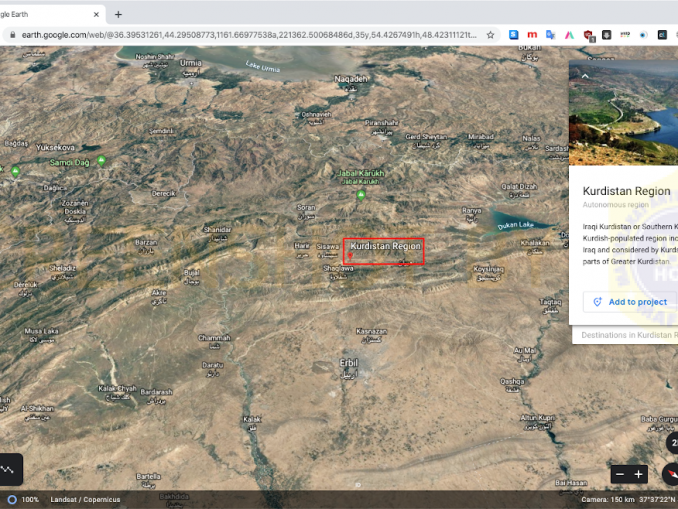This screenshot has height=509, width=678.
Task: Zoom in with the plus button
Action: click(639, 474)
